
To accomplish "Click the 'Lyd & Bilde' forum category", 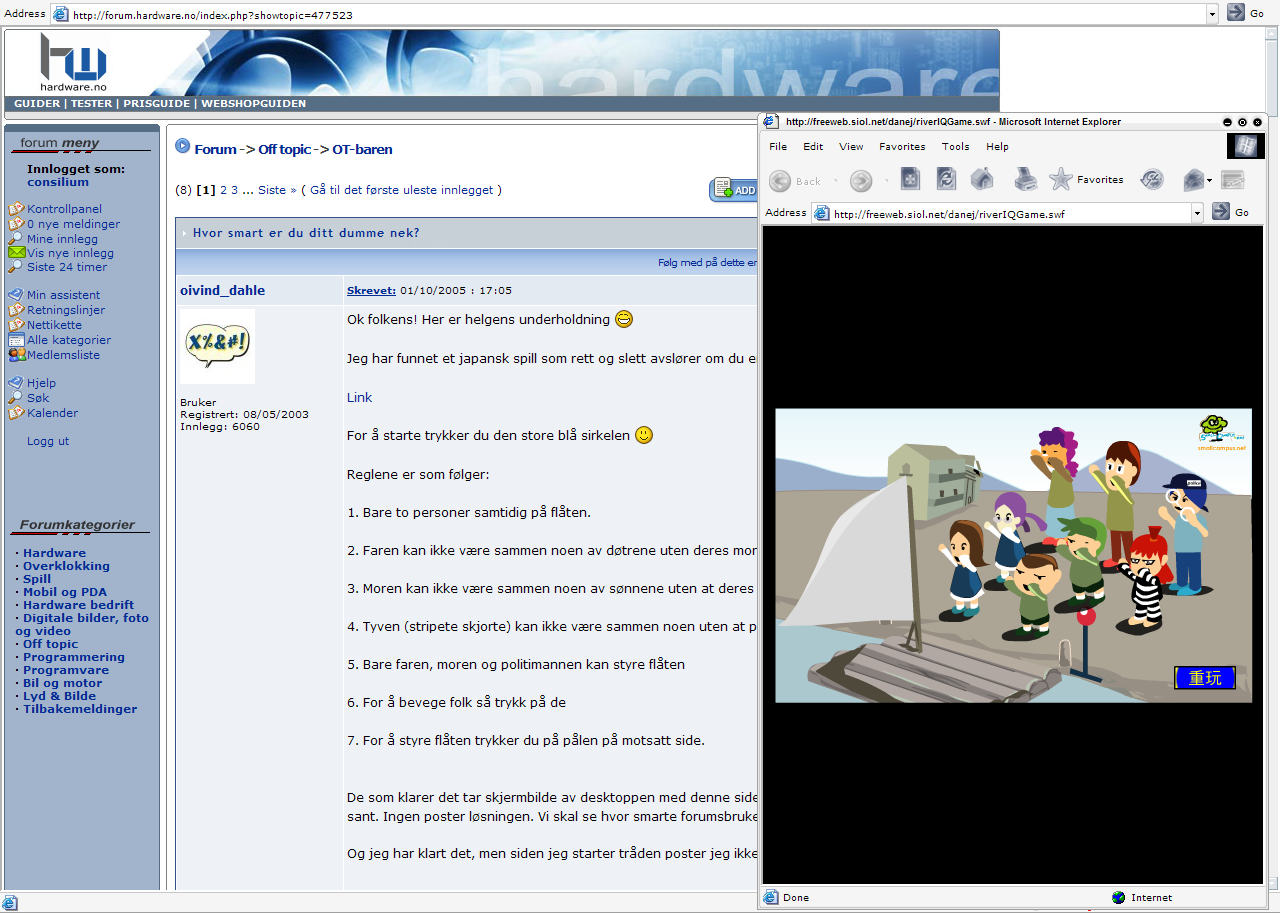I will click(x=60, y=696).
